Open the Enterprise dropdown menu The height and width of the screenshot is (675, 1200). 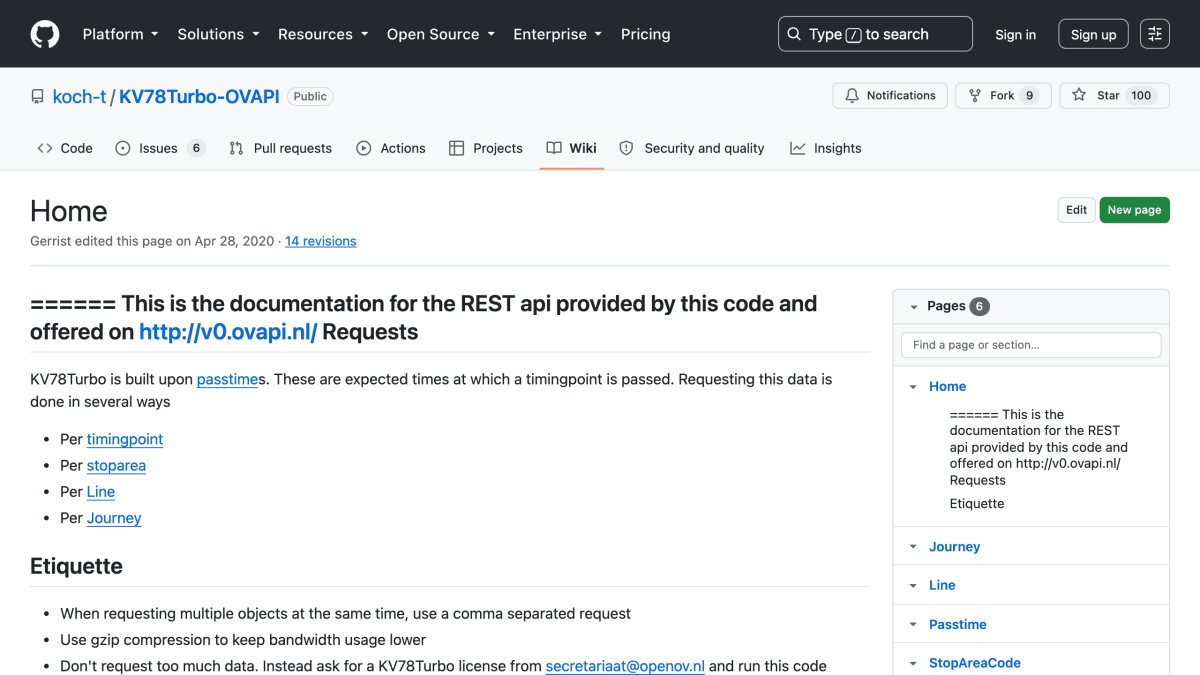point(557,34)
